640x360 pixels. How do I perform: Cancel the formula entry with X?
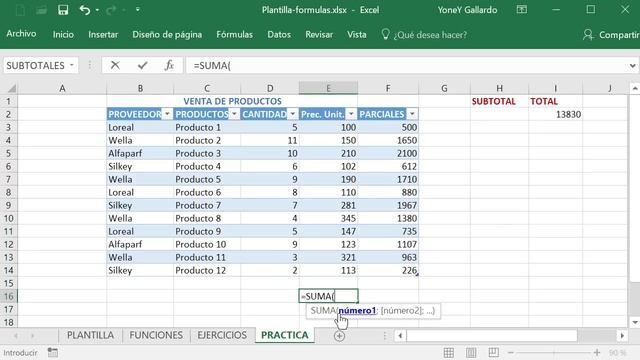coord(115,65)
